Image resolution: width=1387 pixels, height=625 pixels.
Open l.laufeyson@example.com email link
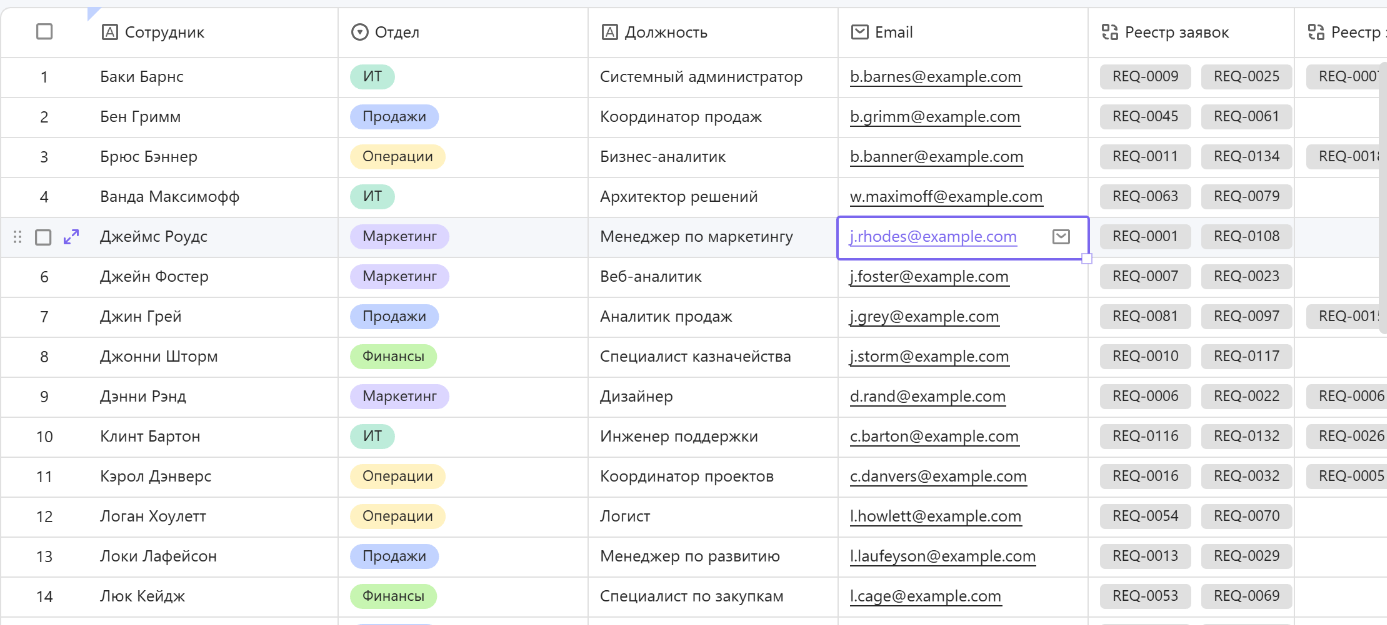943,557
